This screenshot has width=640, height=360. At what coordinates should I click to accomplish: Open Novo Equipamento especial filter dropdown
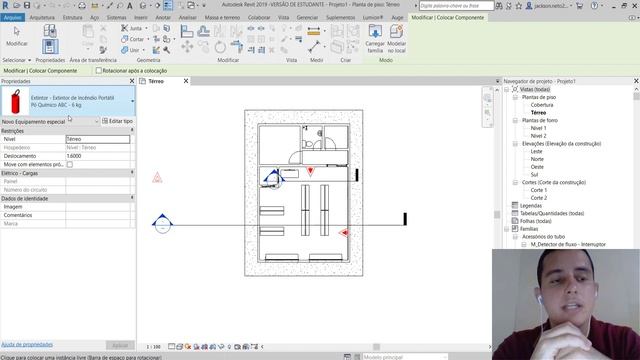coord(96,121)
